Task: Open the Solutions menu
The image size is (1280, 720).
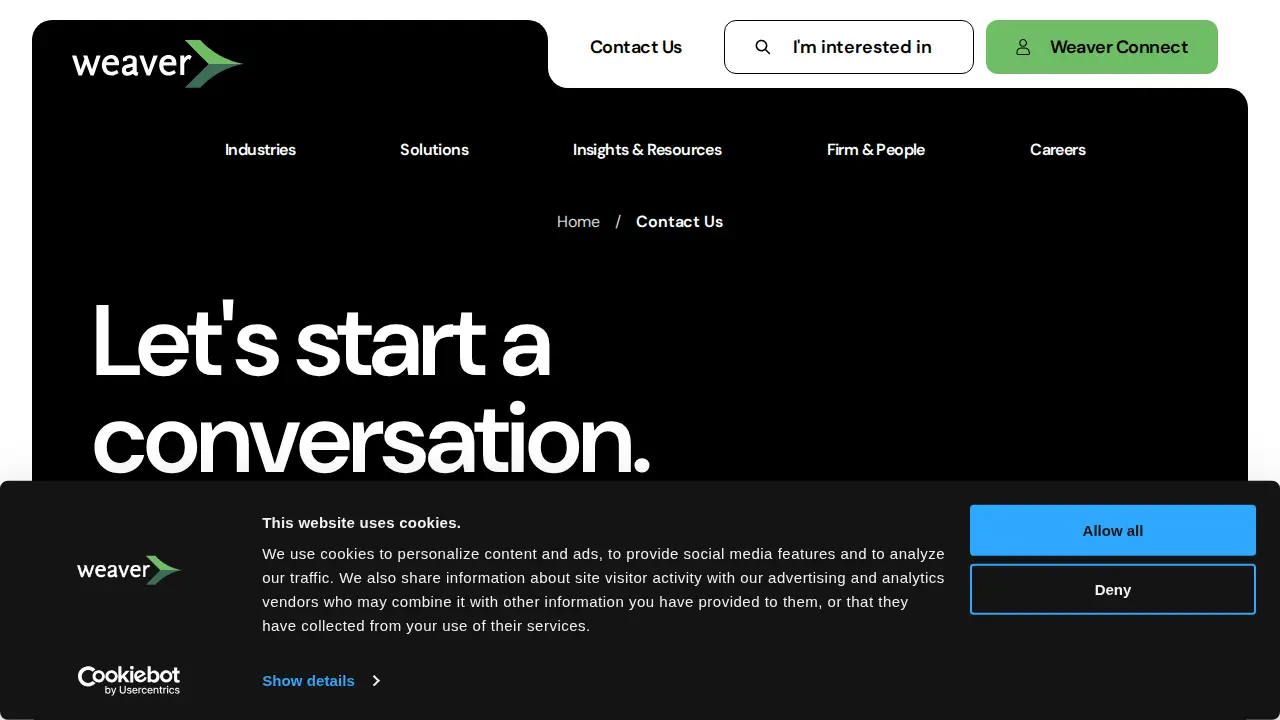Action: tap(434, 150)
